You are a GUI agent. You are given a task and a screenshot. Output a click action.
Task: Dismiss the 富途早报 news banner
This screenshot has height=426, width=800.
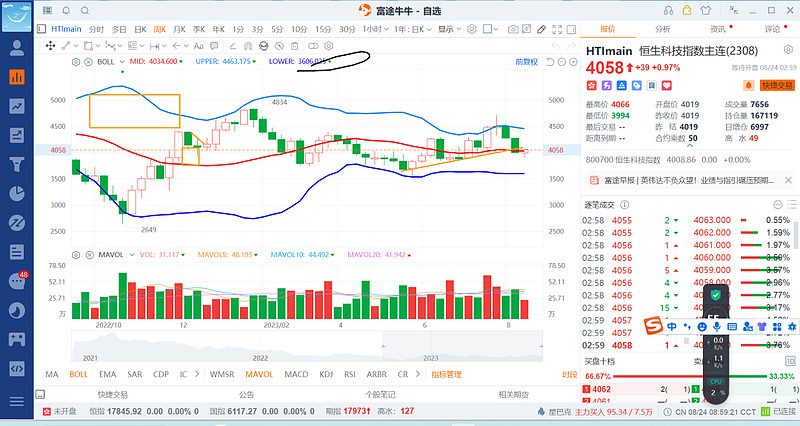point(788,180)
